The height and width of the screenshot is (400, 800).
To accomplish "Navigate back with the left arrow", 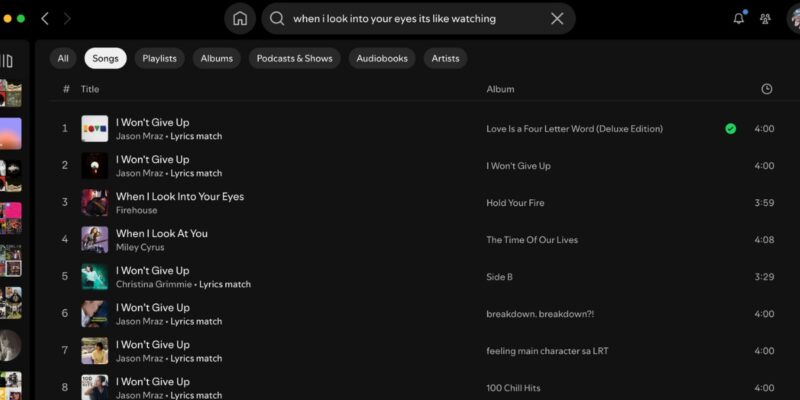I will pyautogui.click(x=45, y=19).
